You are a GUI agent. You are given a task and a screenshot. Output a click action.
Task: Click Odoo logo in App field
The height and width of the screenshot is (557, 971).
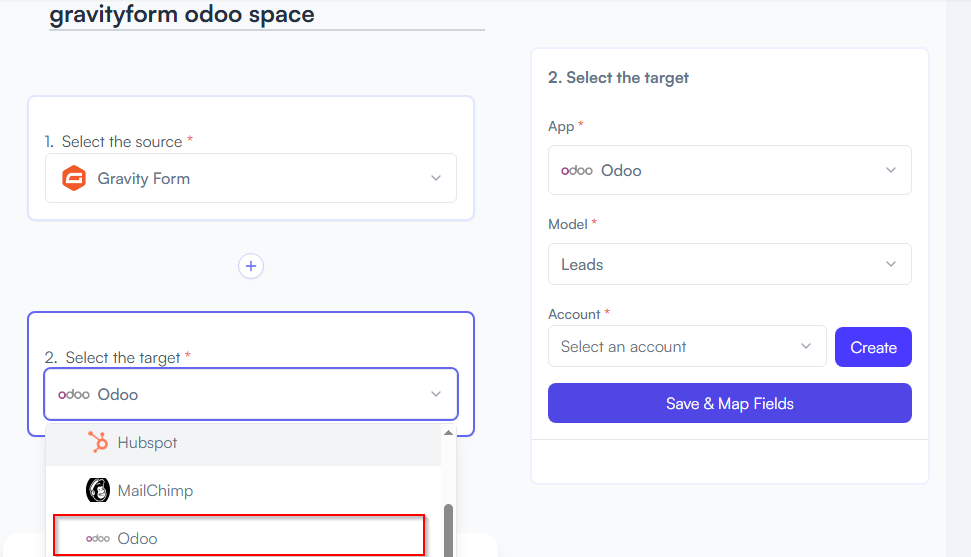577,170
